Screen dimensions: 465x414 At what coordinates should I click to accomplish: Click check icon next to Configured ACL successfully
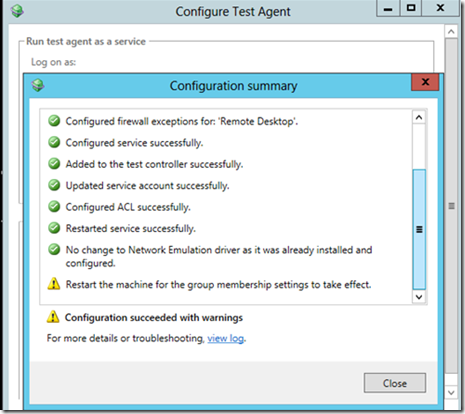pyautogui.click(x=54, y=206)
